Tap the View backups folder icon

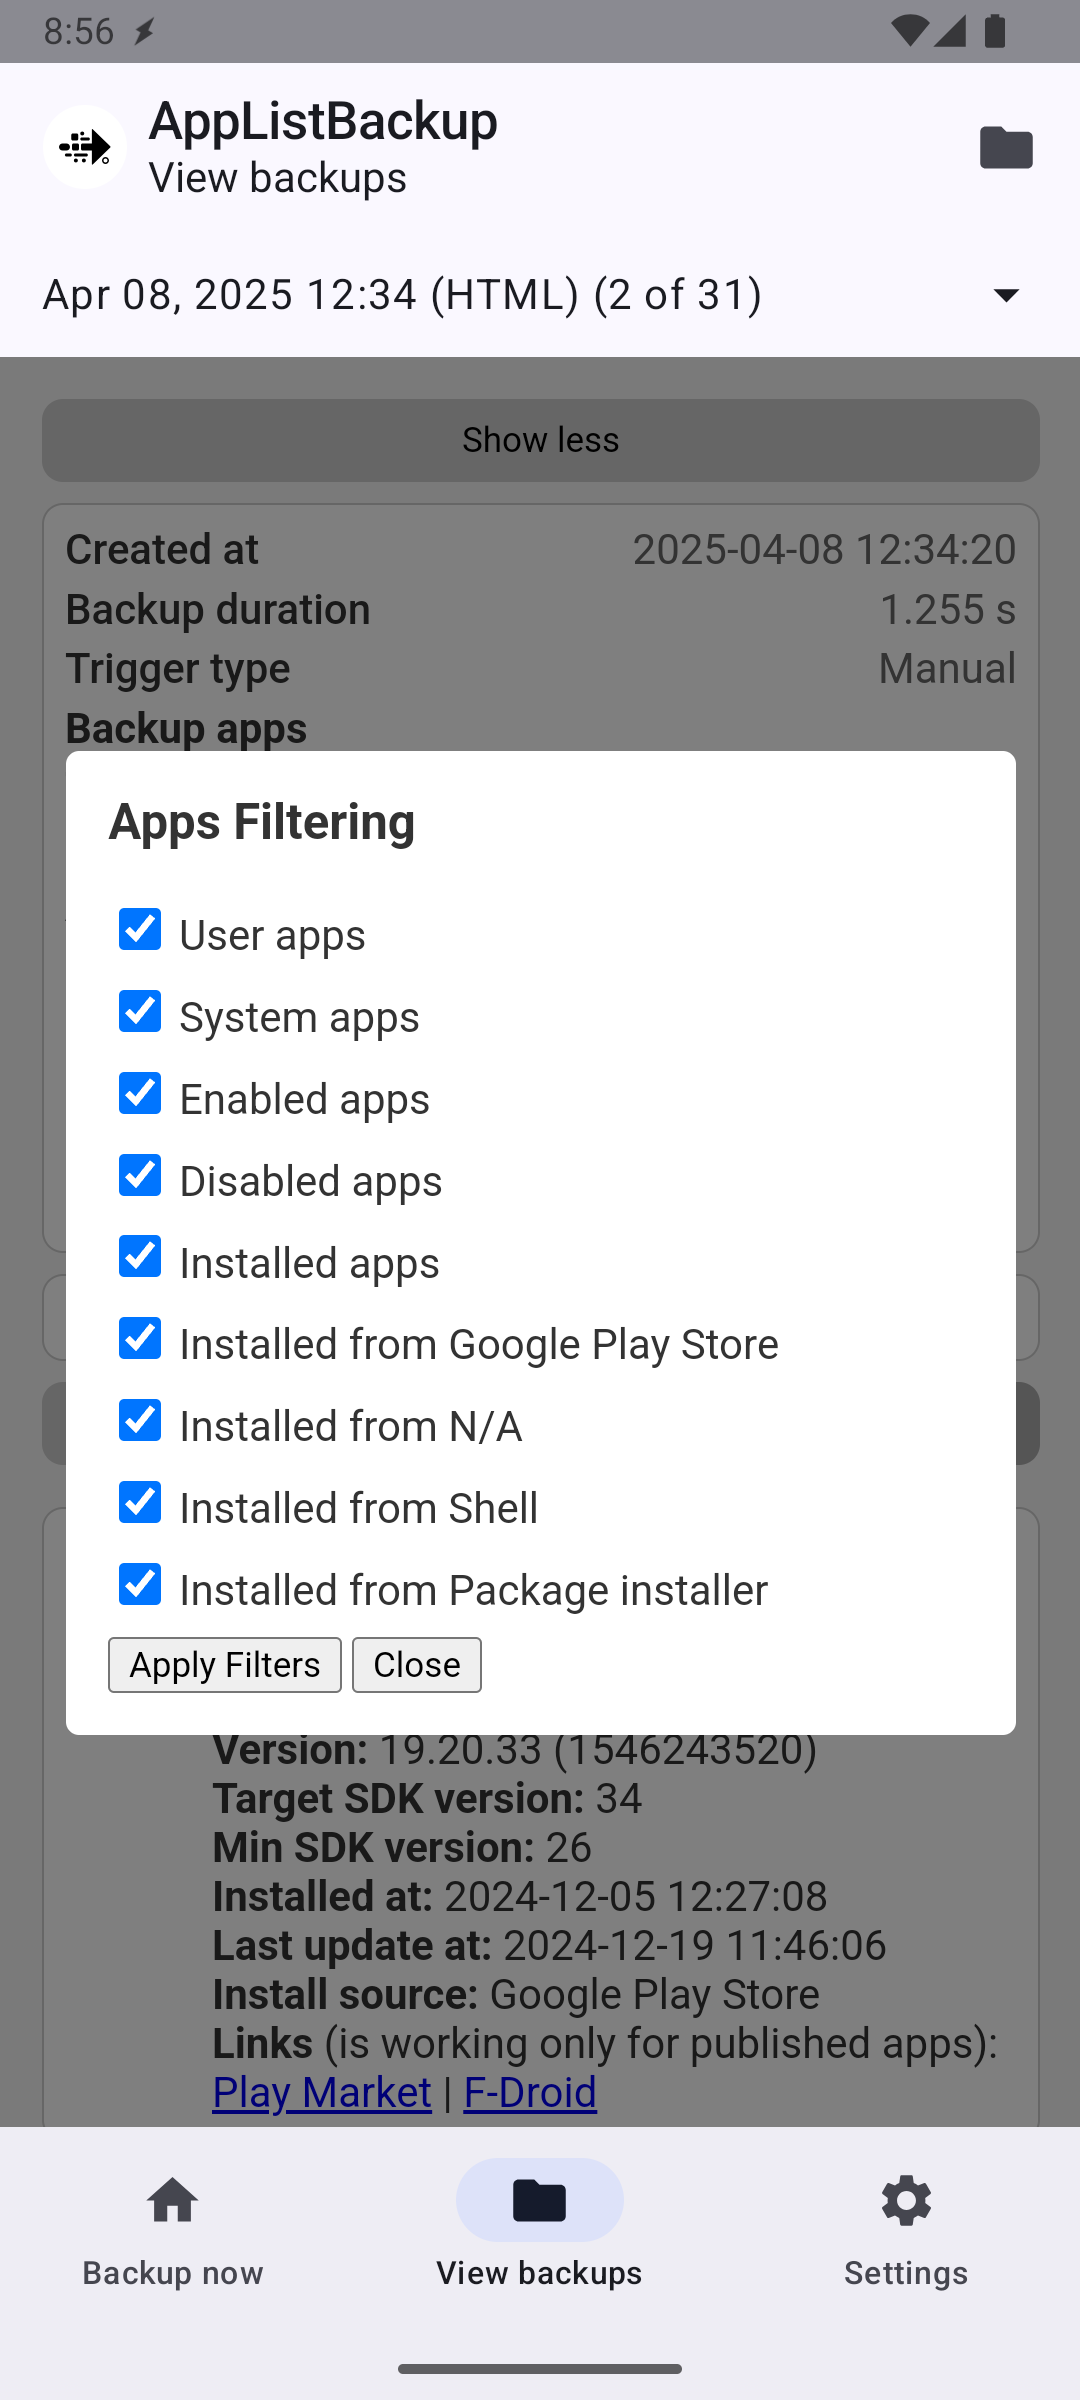click(x=539, y=2201)
